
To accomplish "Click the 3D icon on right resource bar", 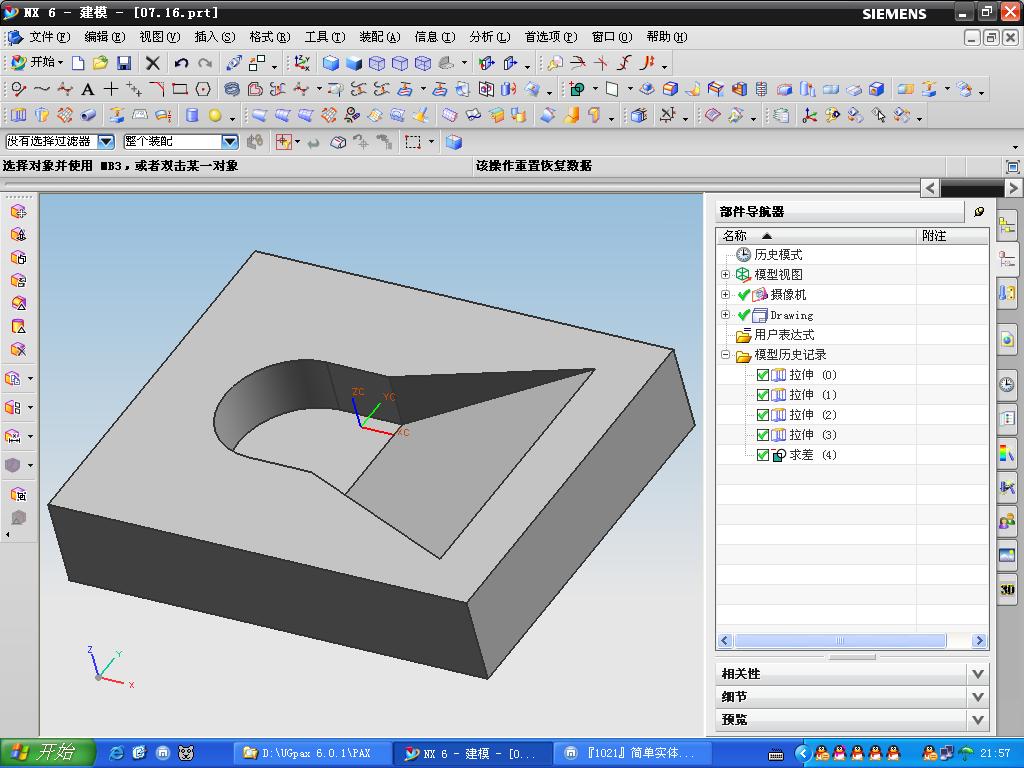I will 1007,589.
